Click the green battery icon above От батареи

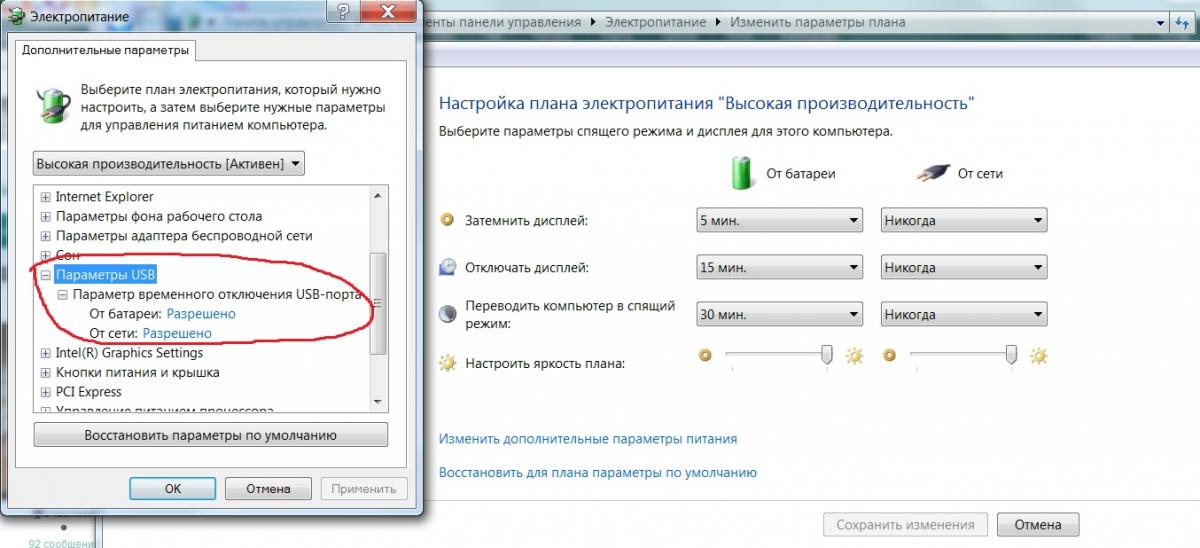pos(742,172)
